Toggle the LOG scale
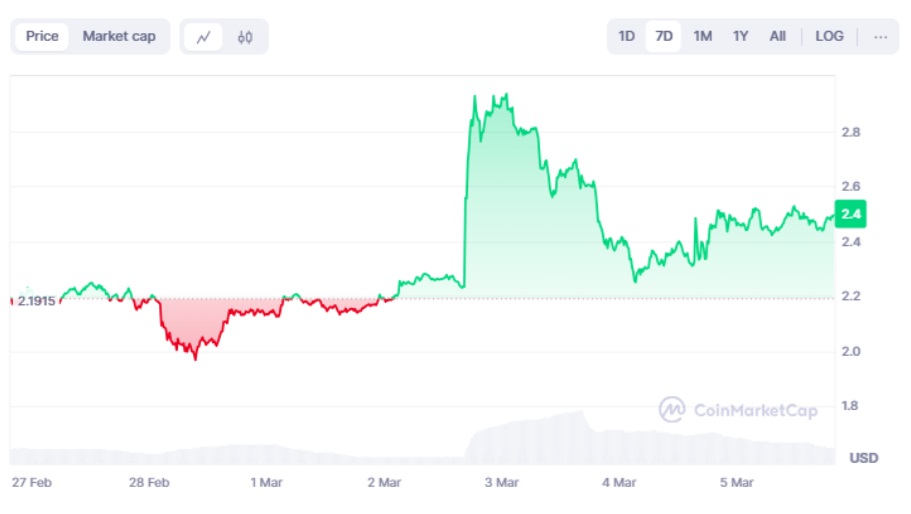Image resolution: width=911 pixels, height=514 pixels. (x=829, y=36)
